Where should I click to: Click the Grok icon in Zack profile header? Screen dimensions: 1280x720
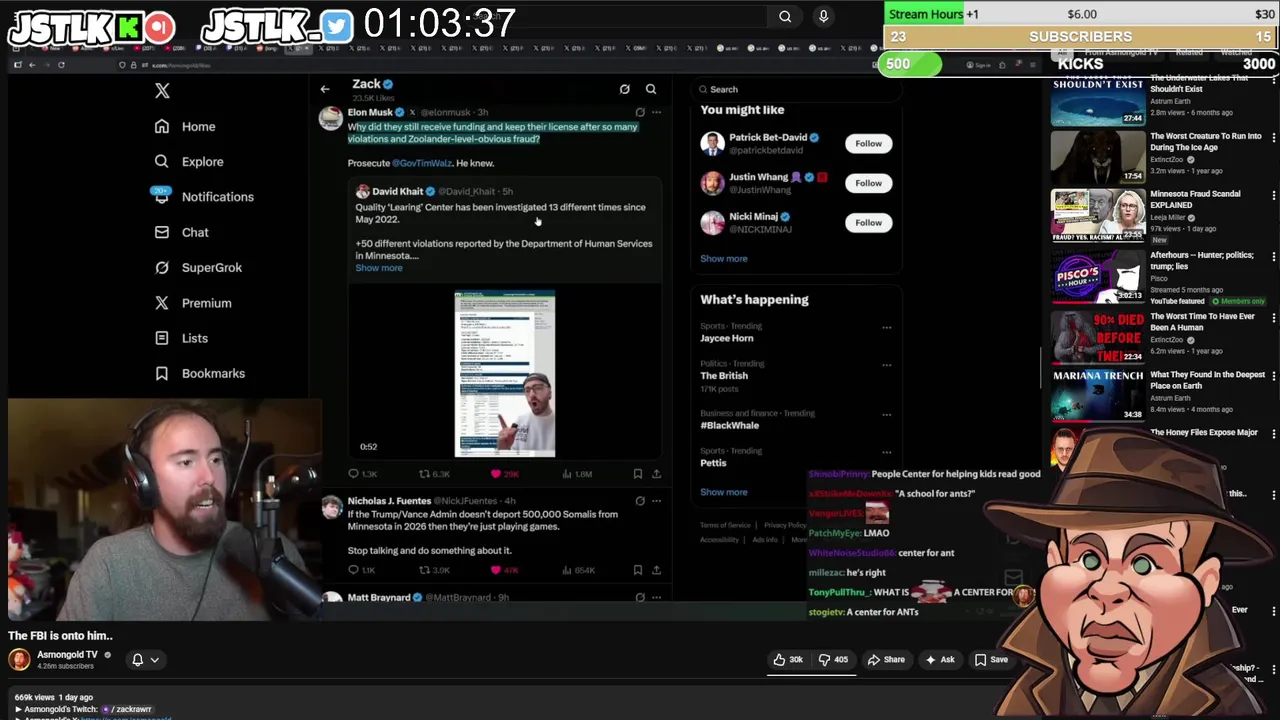pos(625,89)
